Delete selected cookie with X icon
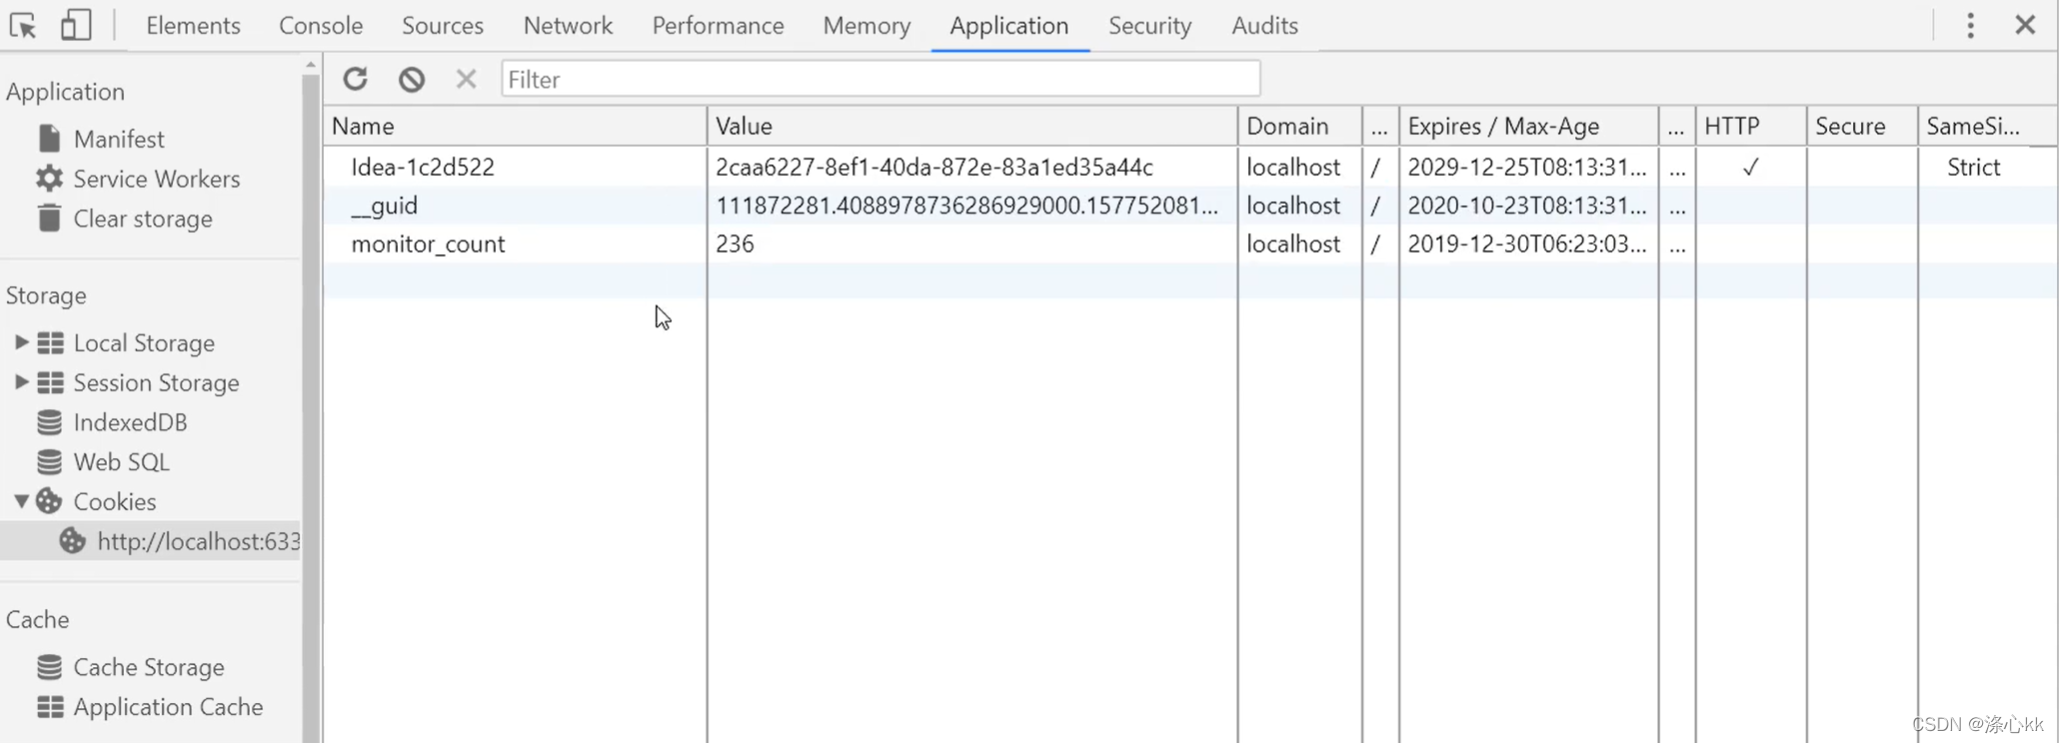2059x743 pixels. [x=466, y=78]
